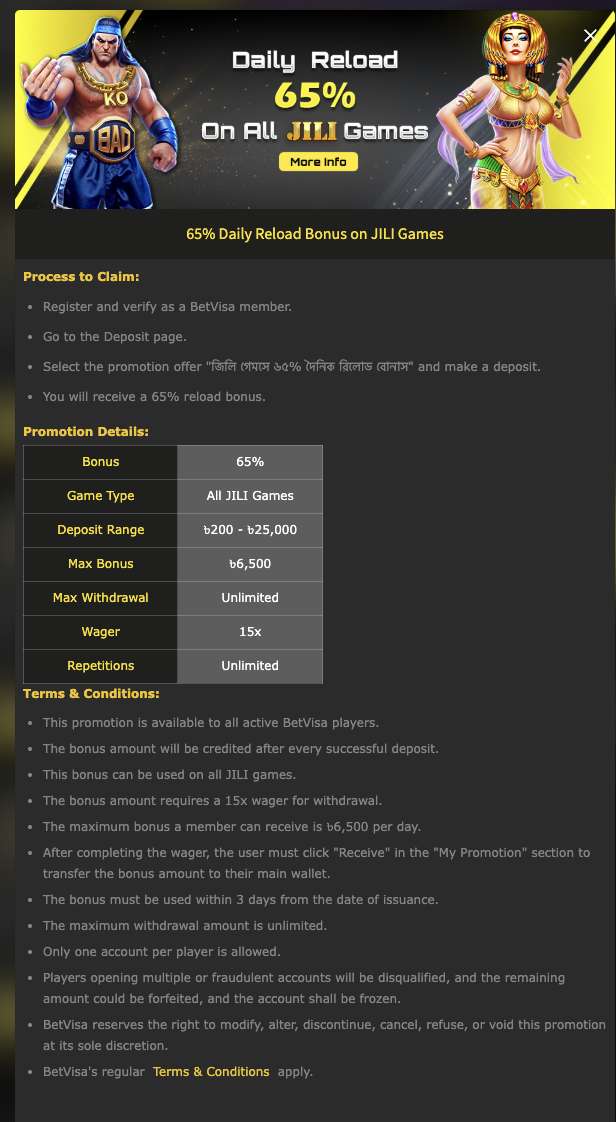Close the promotion popup with X
The width and height of the screenshot is (616, 1122).
pos(590,35)
